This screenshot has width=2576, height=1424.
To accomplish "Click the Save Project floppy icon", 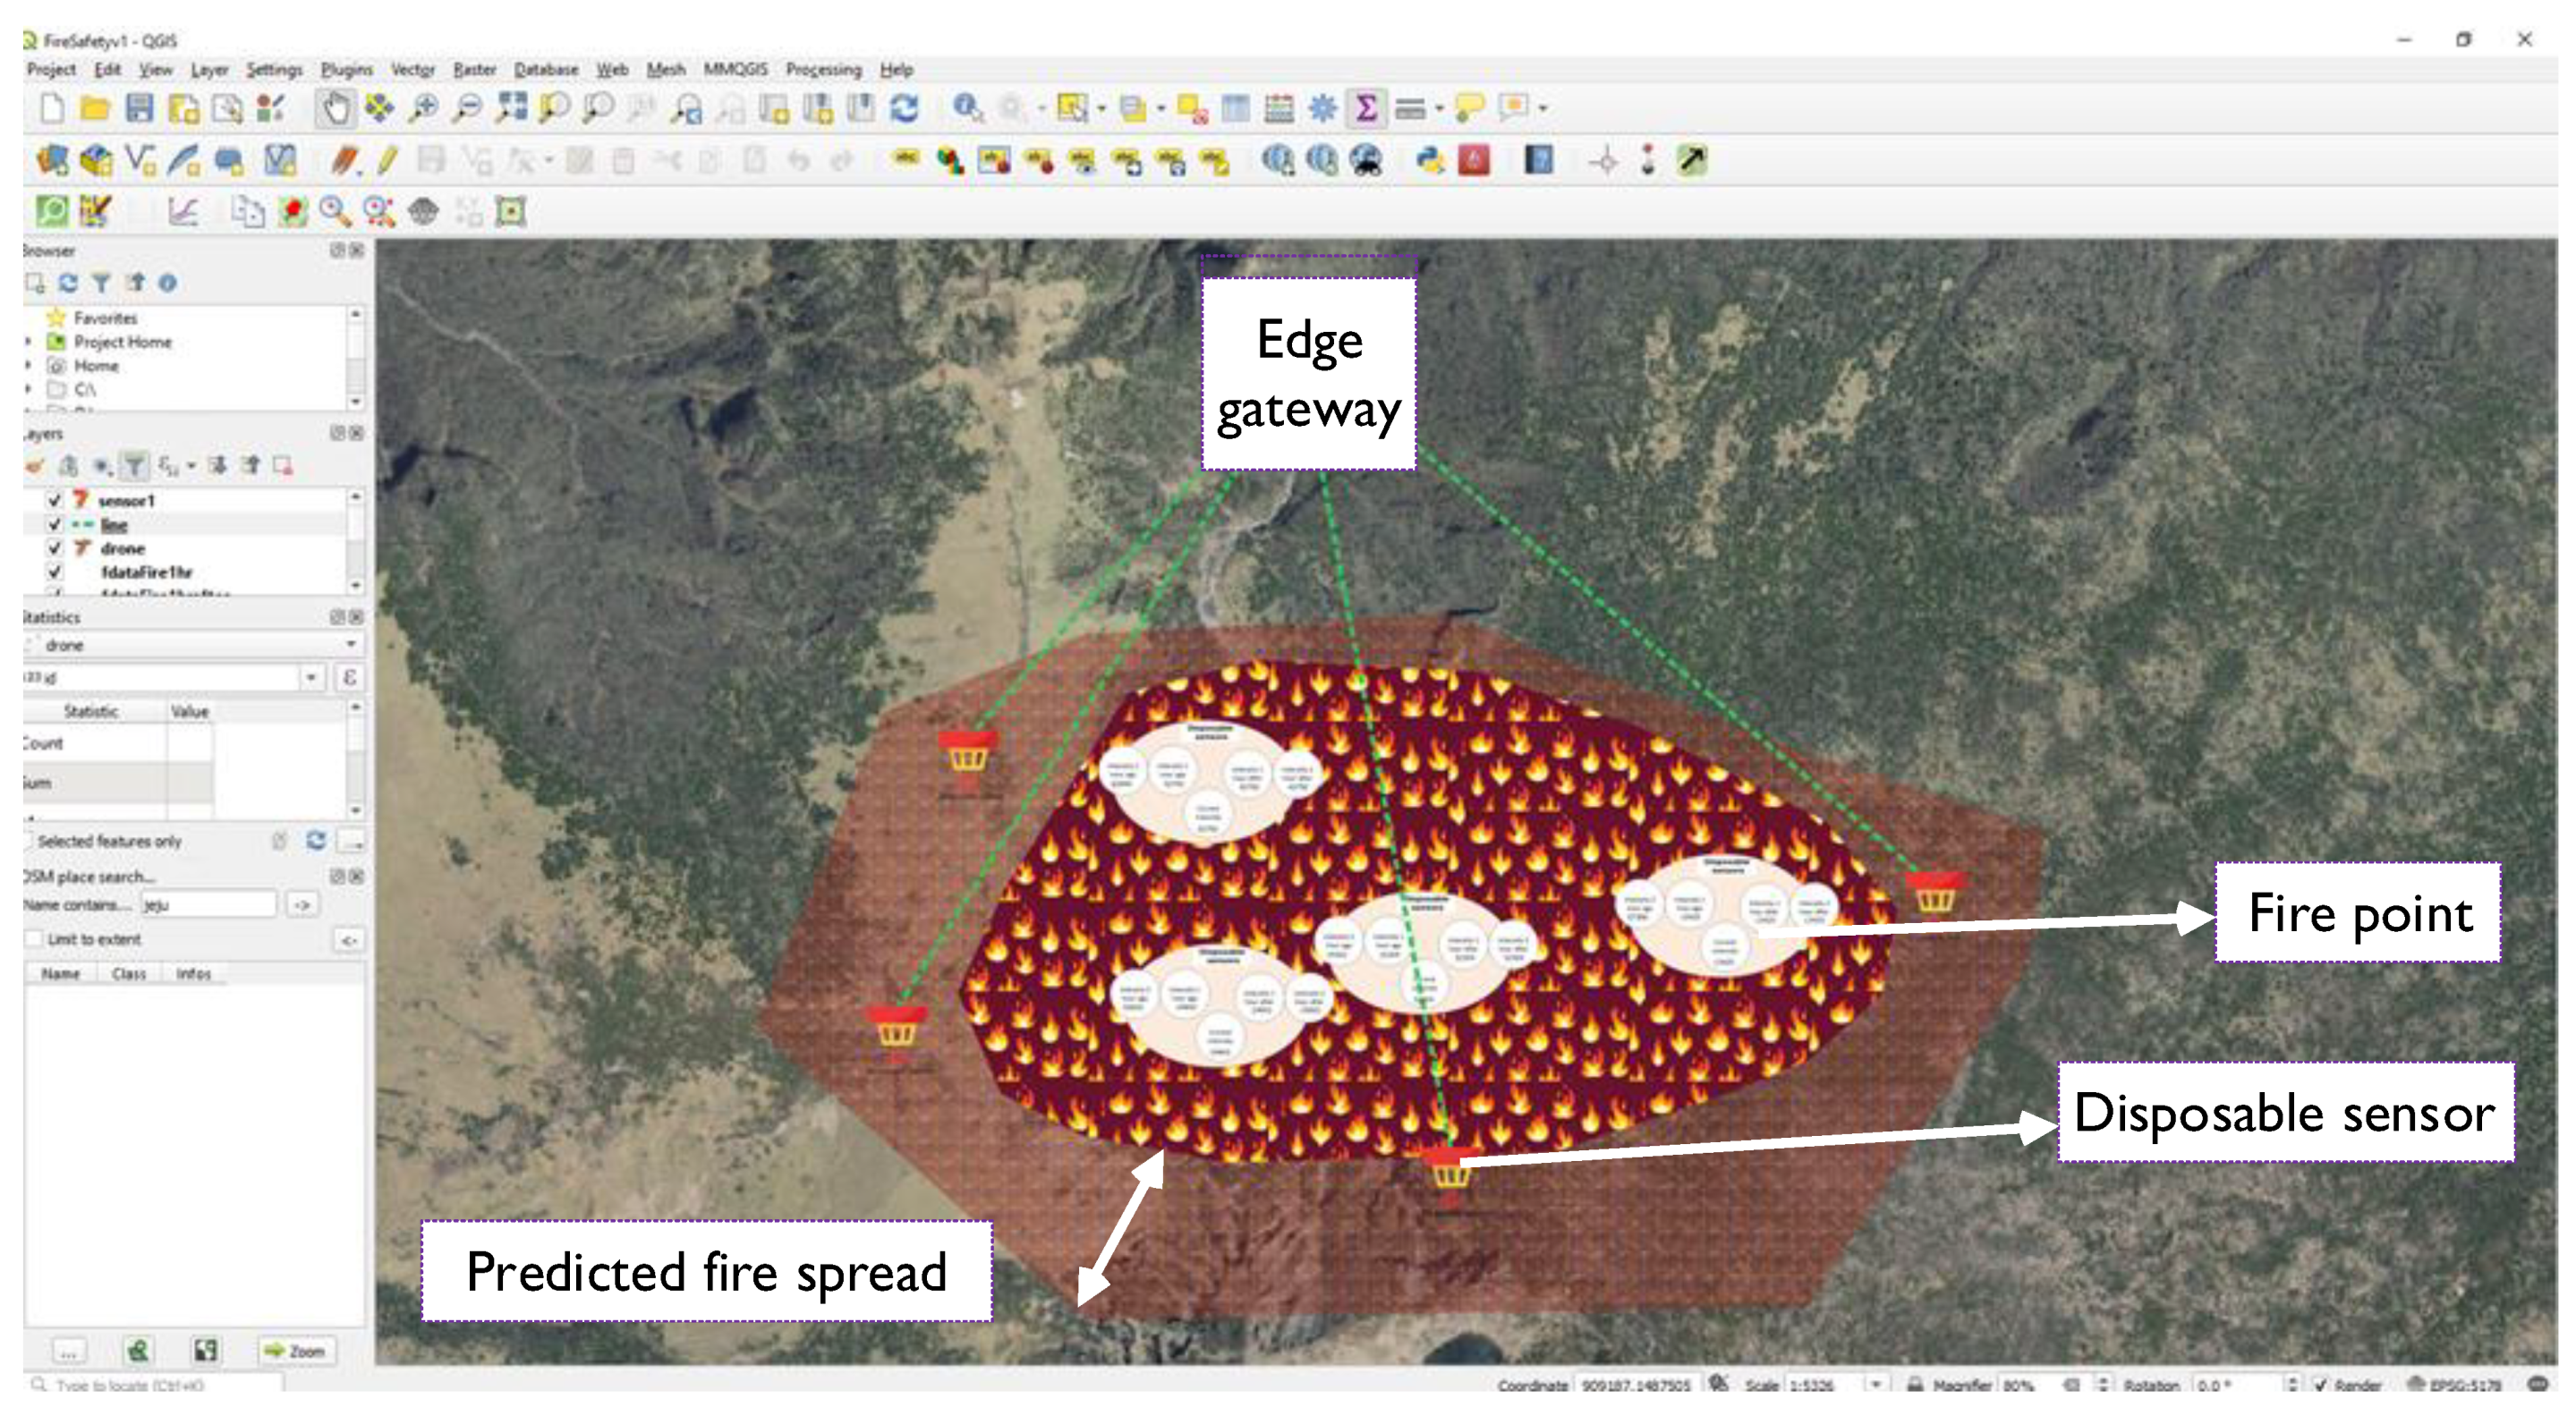I will click(139, 109).
